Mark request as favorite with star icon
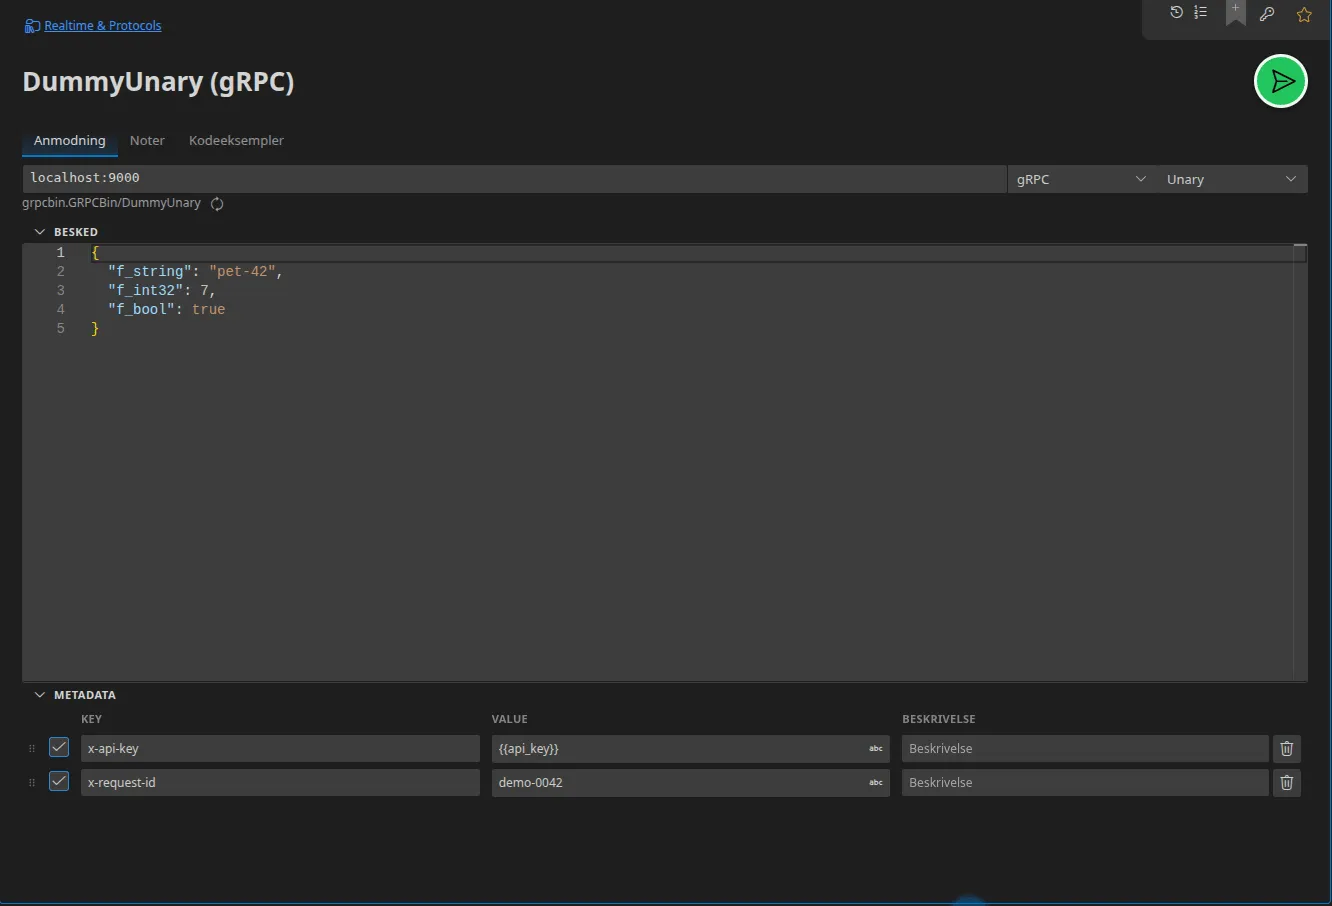1332x906 pixels. tap(1304, 14)
